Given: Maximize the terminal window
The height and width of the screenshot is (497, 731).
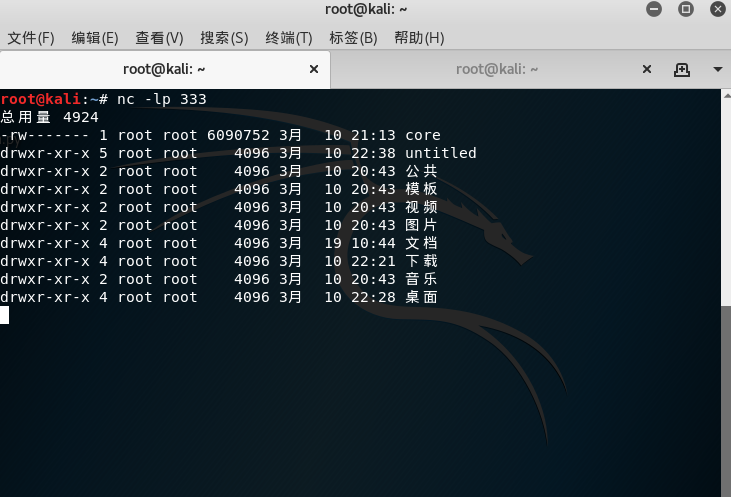Looking at the screenshot, I should point(685,9).
